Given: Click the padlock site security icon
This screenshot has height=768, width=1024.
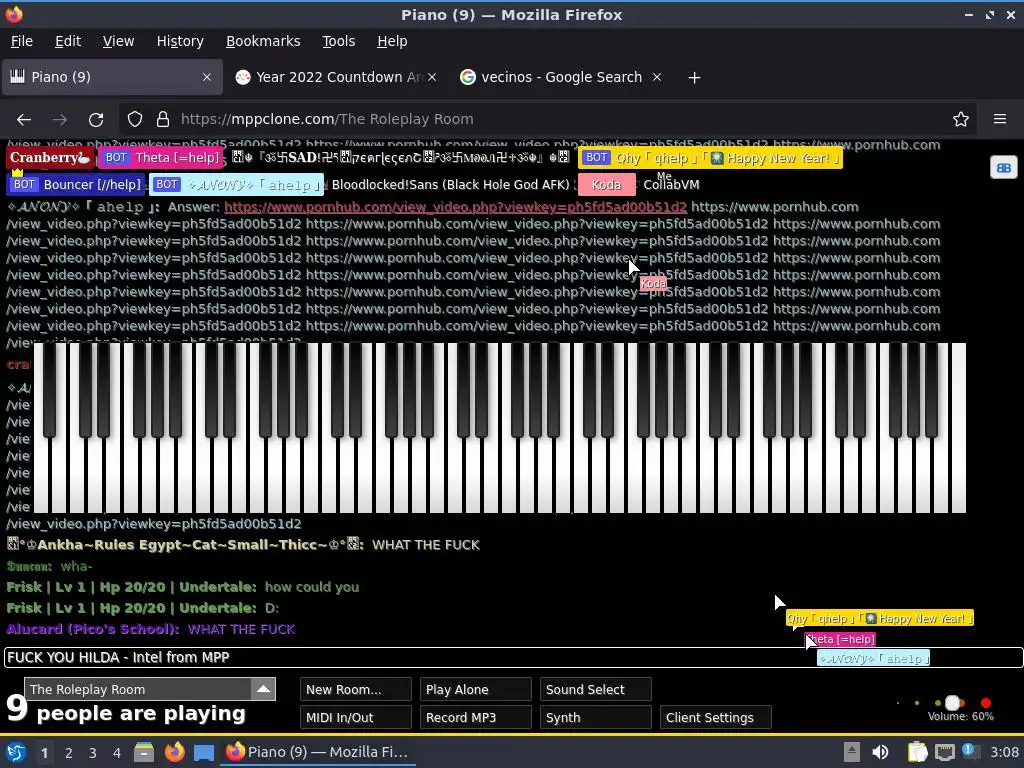Looking at the screenshot, I should tap(163, 120).
